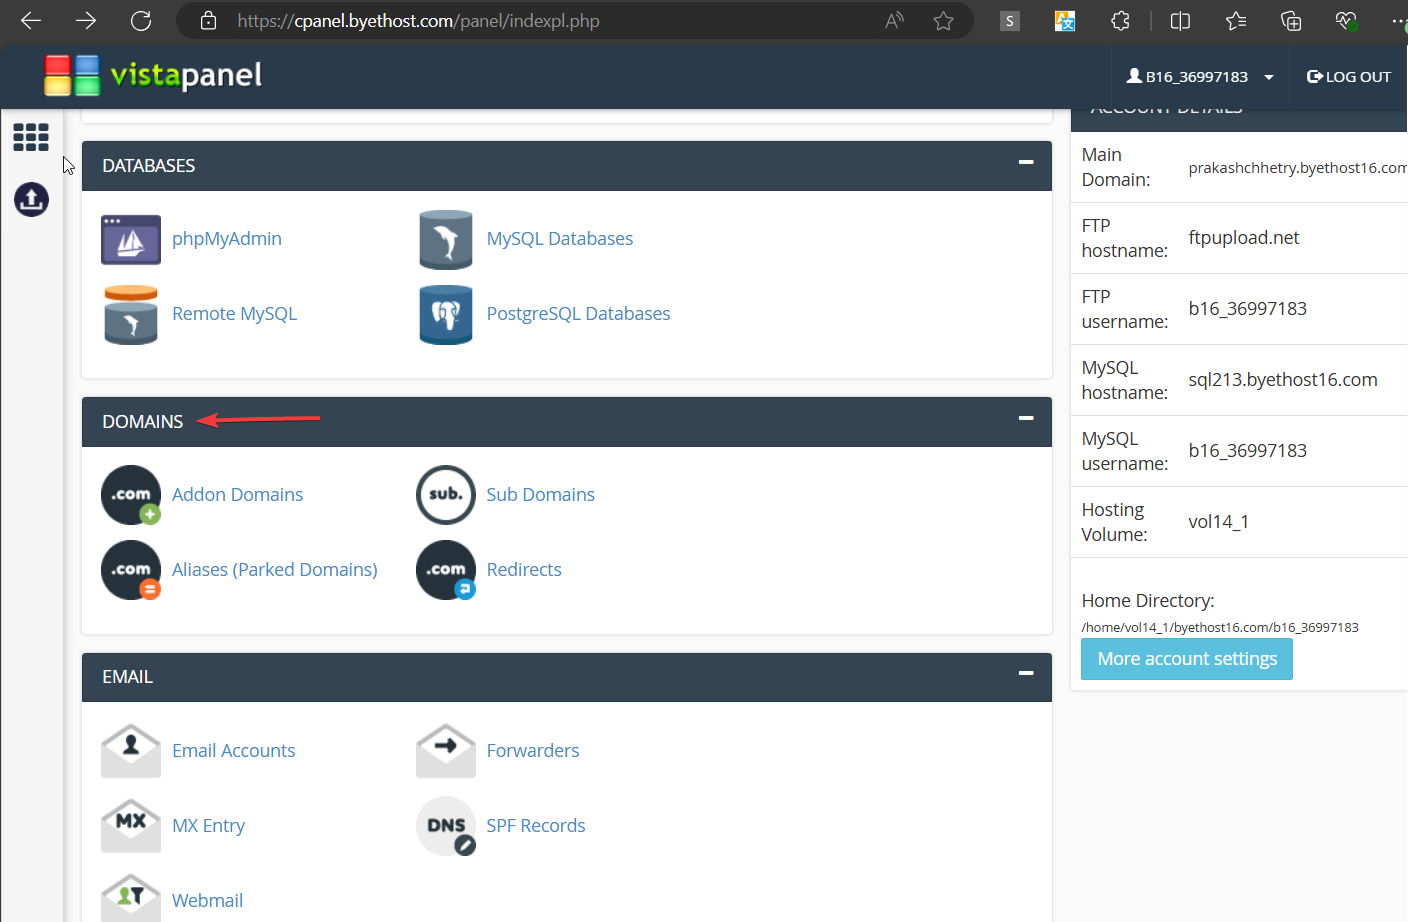This screenshot has height=922, width=1408.
Task: Click the read aloud icon in address bar
Action: (x=894, y=20)
